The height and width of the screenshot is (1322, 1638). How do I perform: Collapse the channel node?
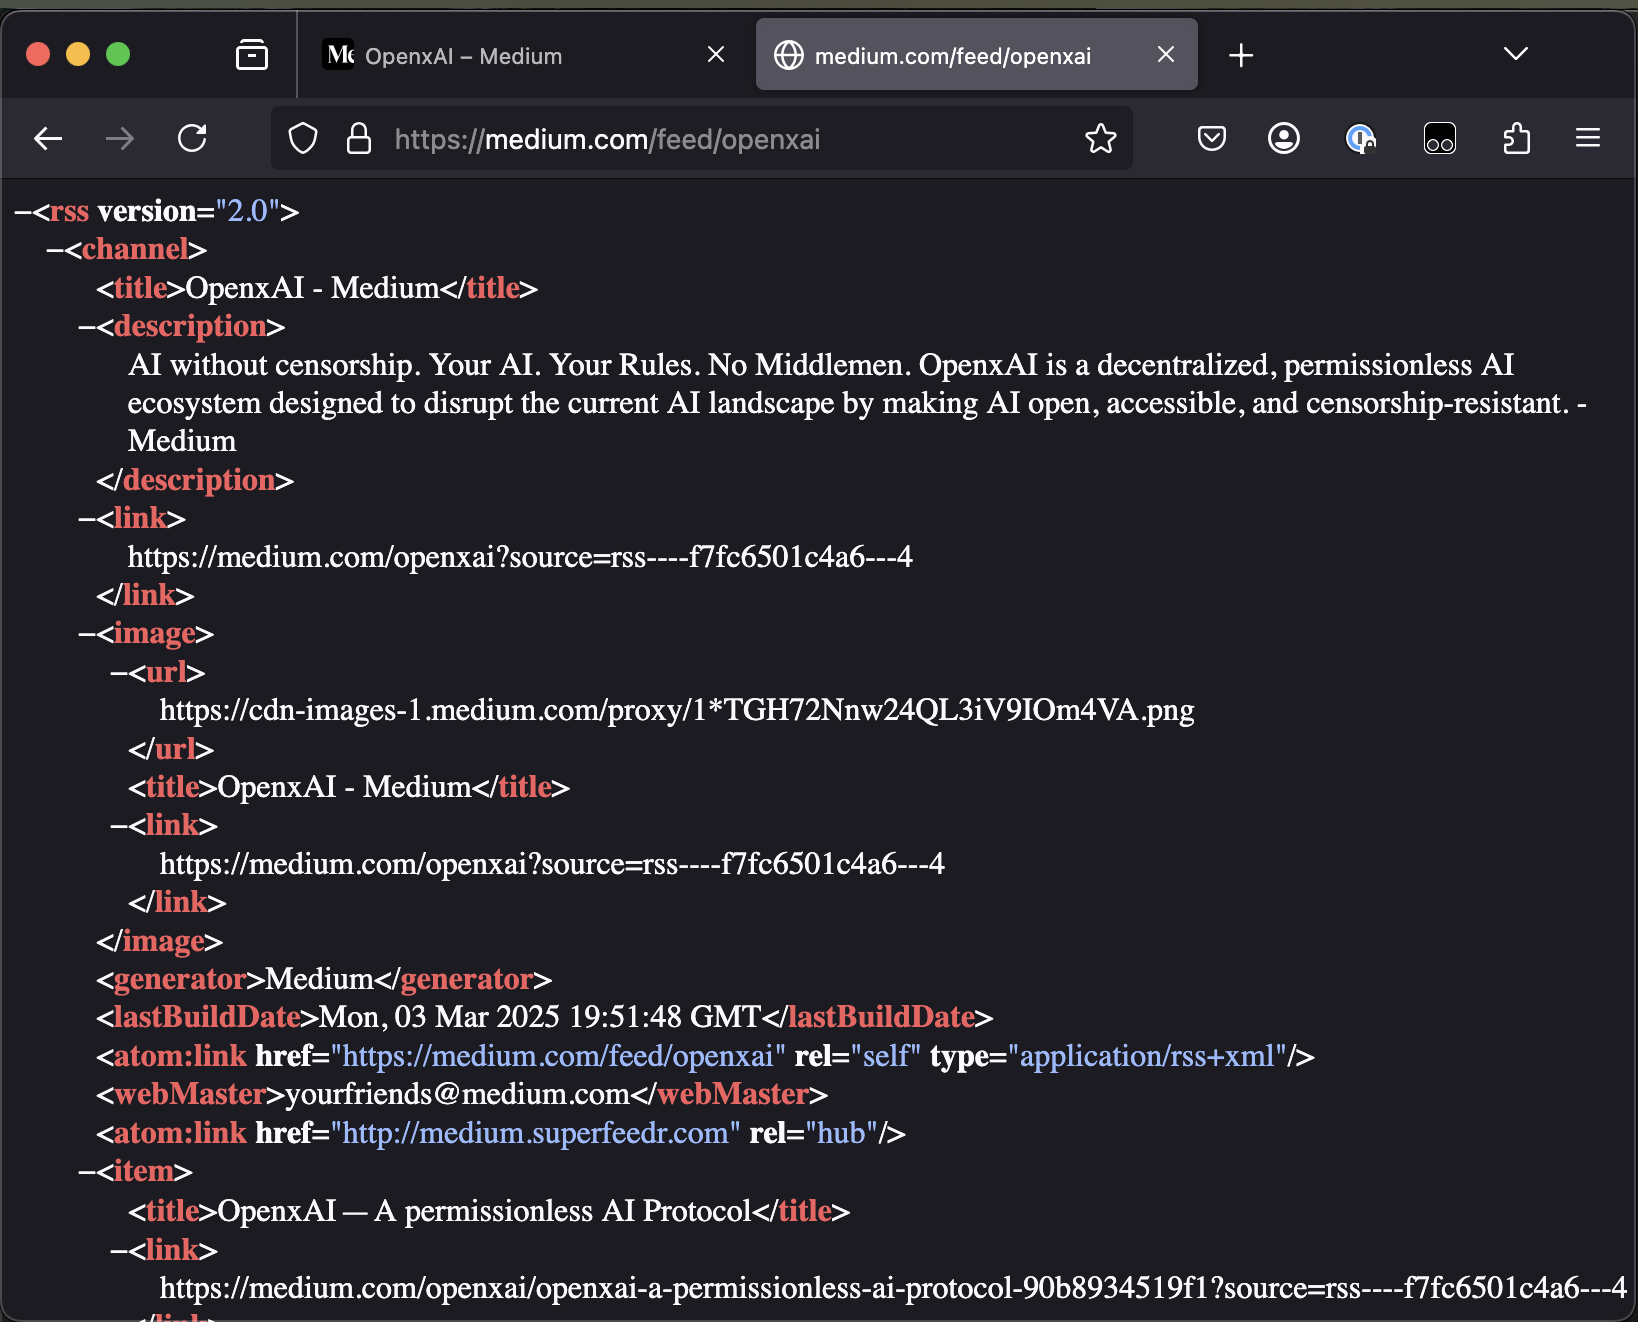[55, 249]
